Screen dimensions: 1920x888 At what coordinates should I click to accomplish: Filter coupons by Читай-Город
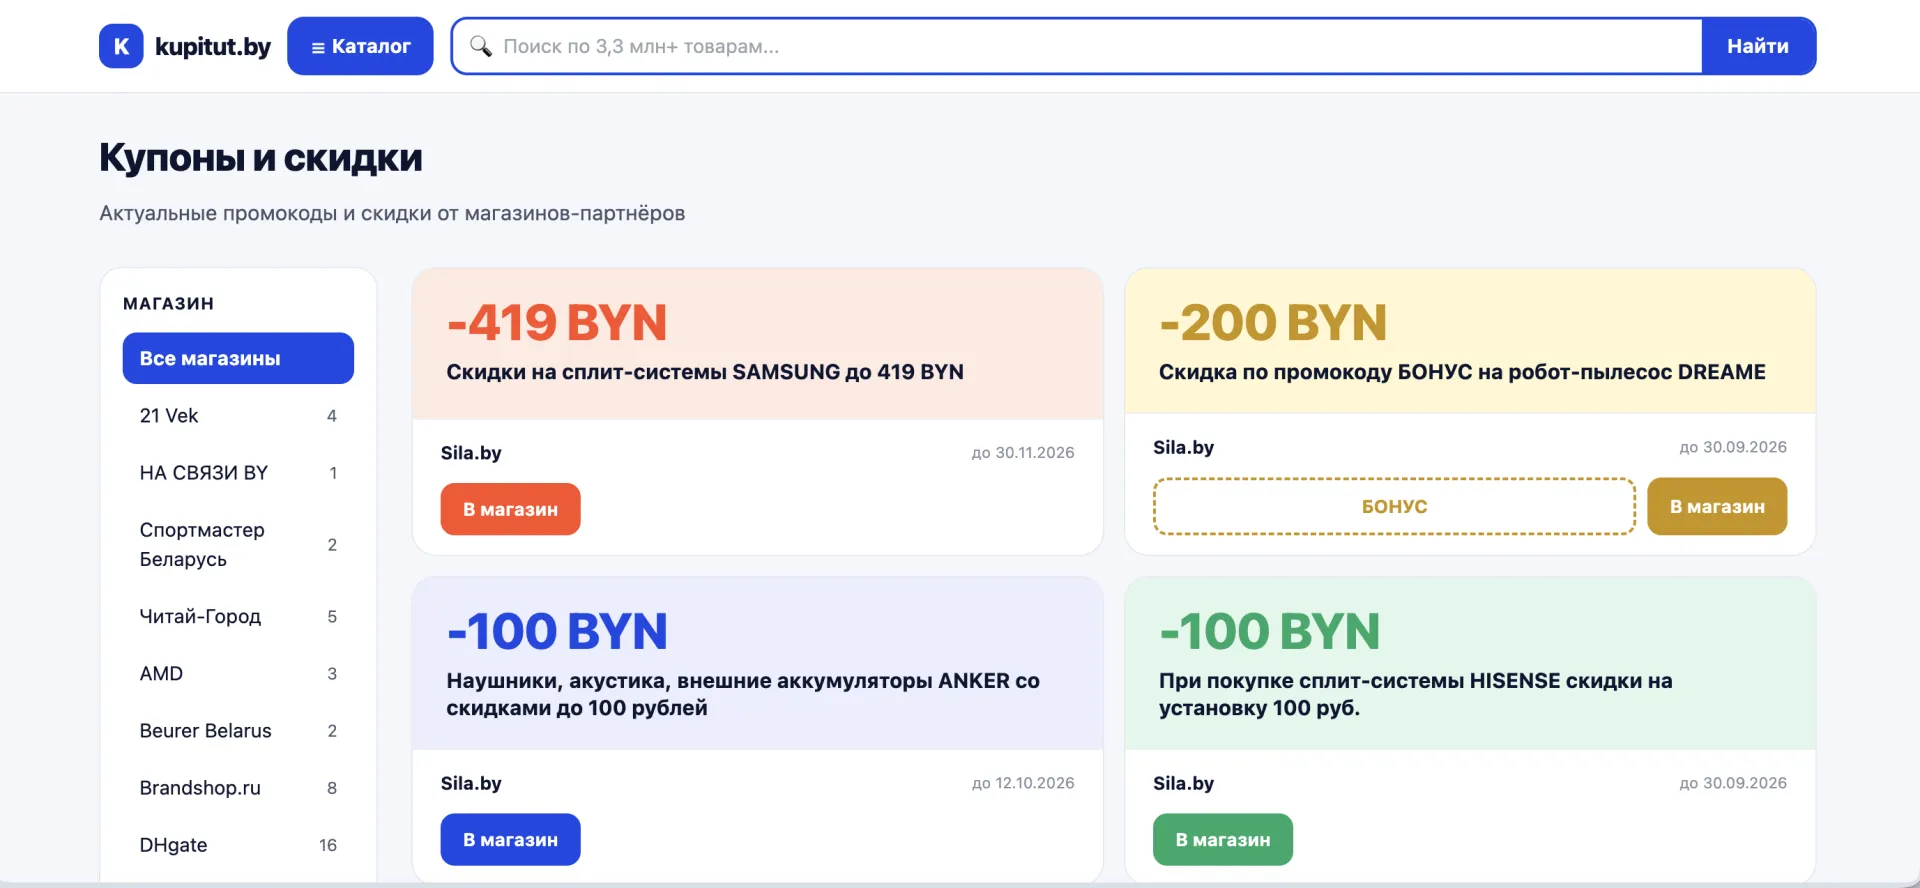pos(238,616)
